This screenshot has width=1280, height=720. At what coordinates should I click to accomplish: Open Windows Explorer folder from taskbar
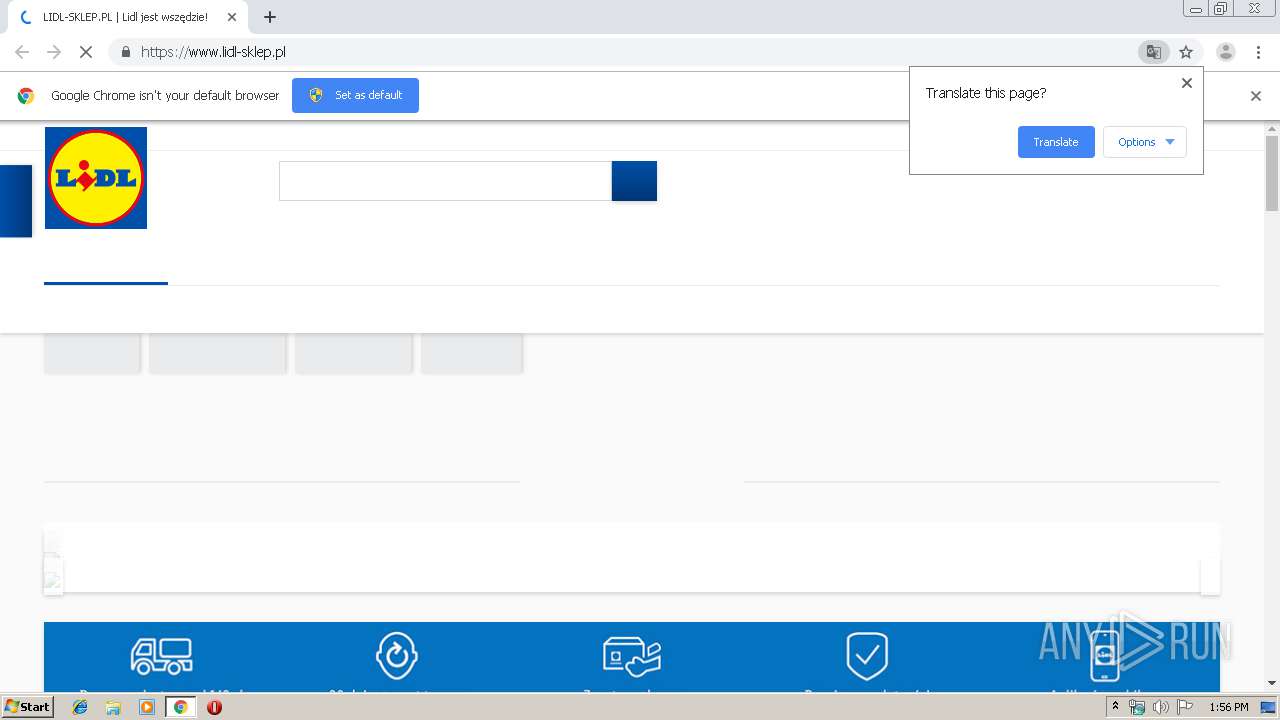click(x=113, y=707)
